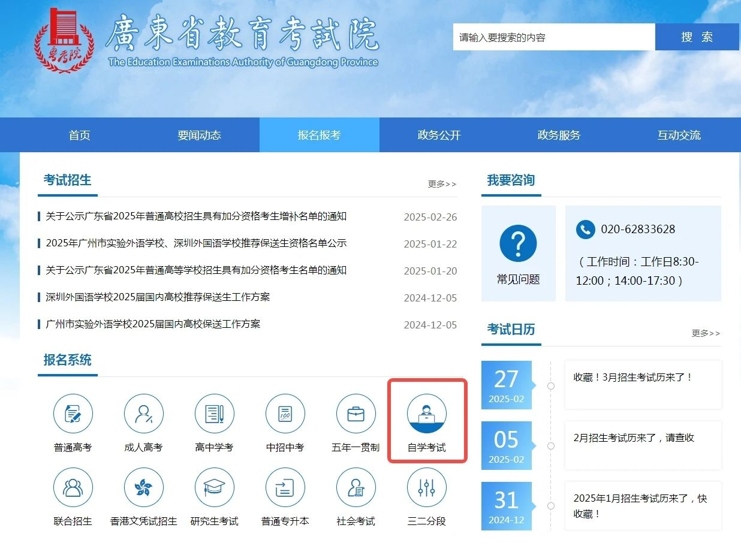Click the 我要咨询 section heading
Screen dimensions: 741x555
tap(511, 180)
